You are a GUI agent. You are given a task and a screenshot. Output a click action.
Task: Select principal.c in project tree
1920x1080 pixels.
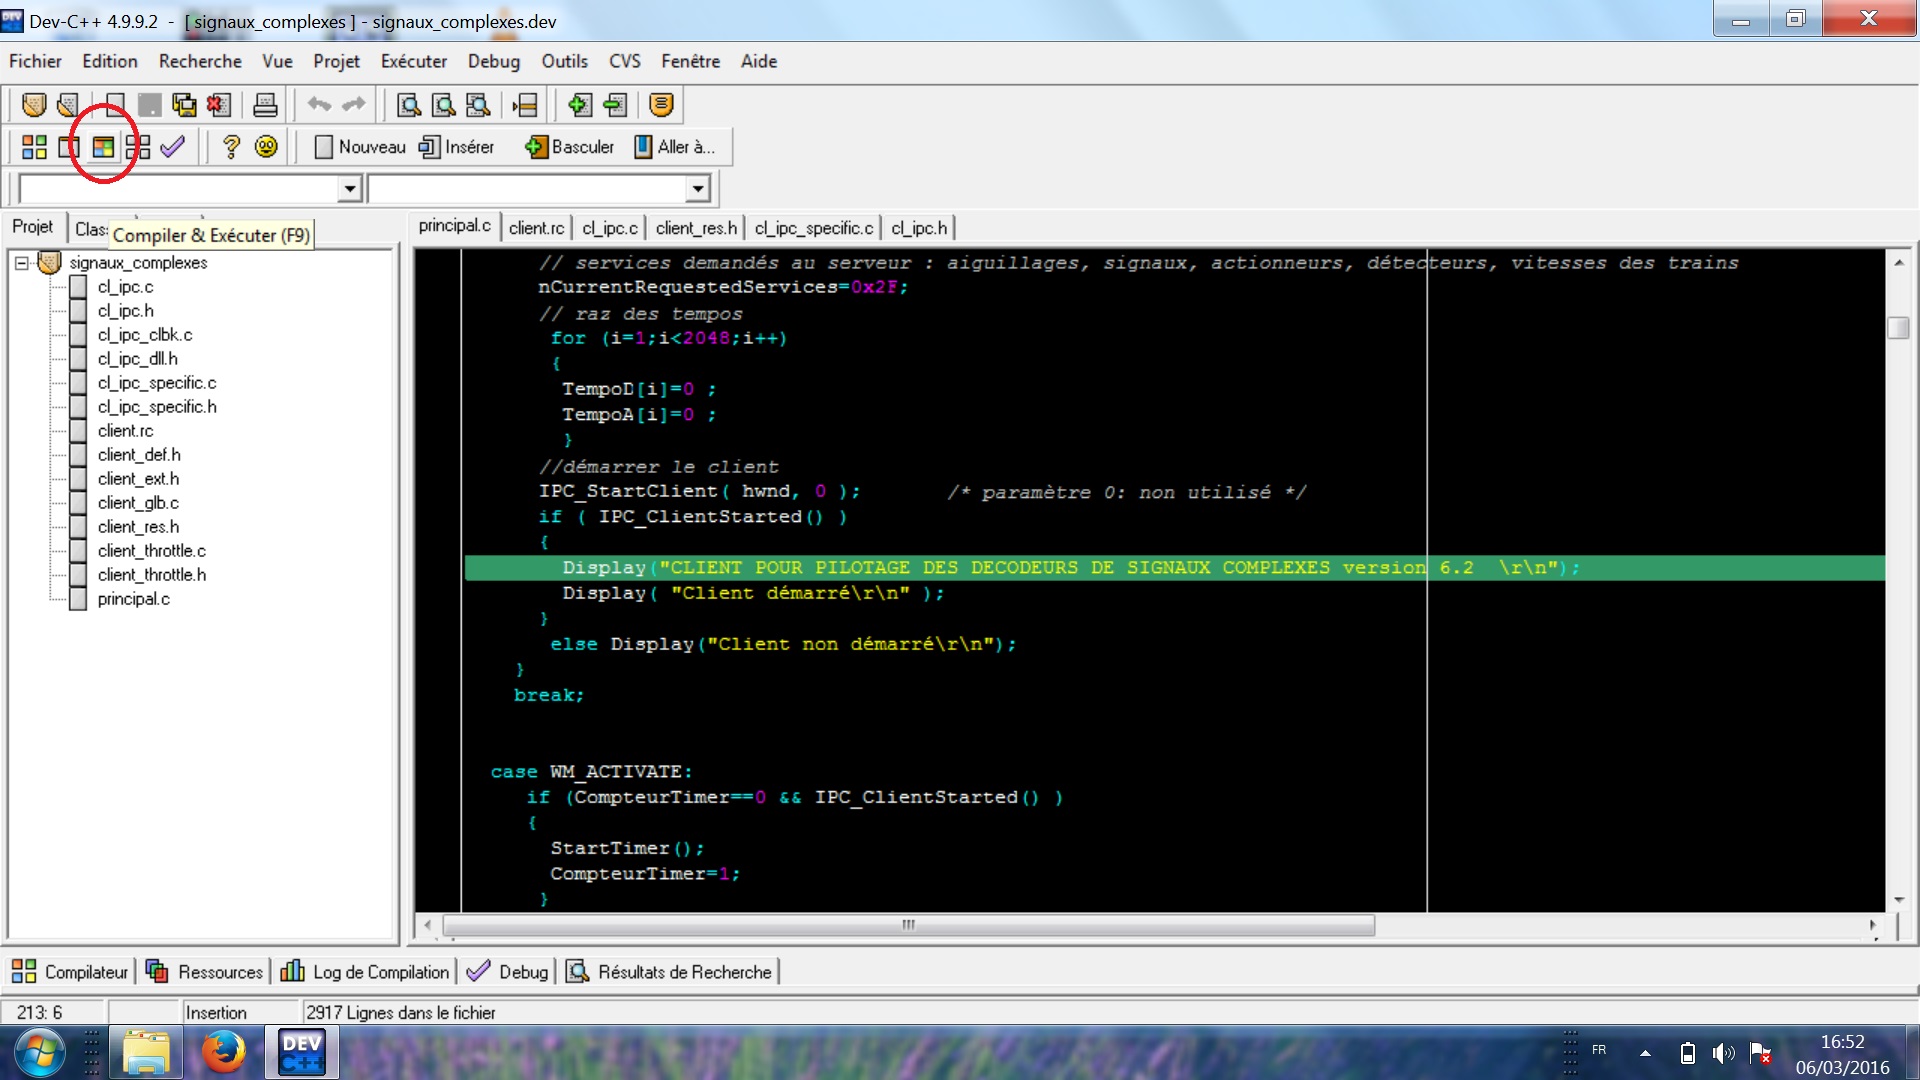point(134,599)
